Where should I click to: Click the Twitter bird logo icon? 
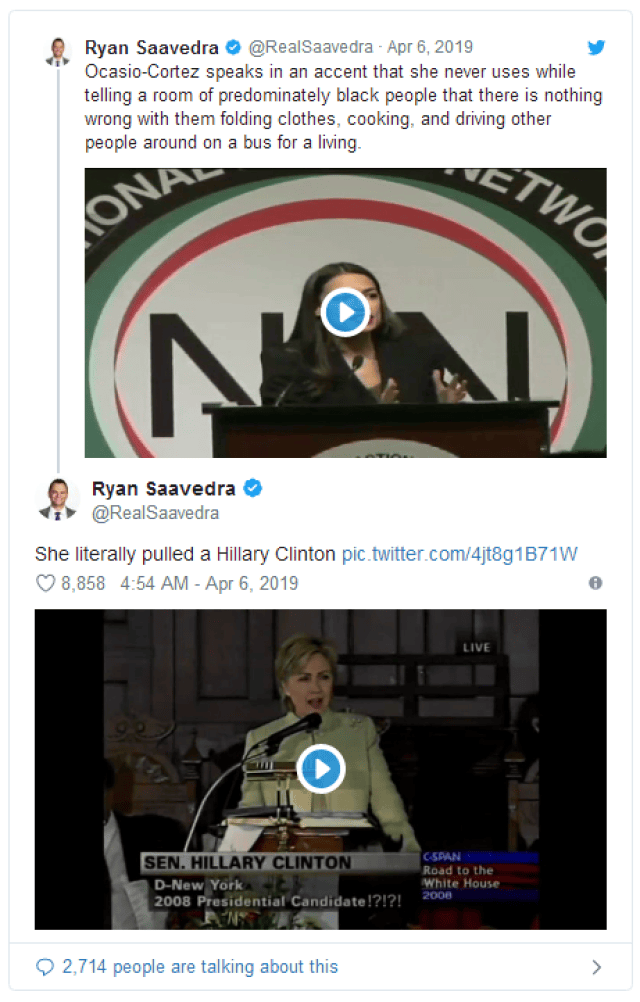596,47
